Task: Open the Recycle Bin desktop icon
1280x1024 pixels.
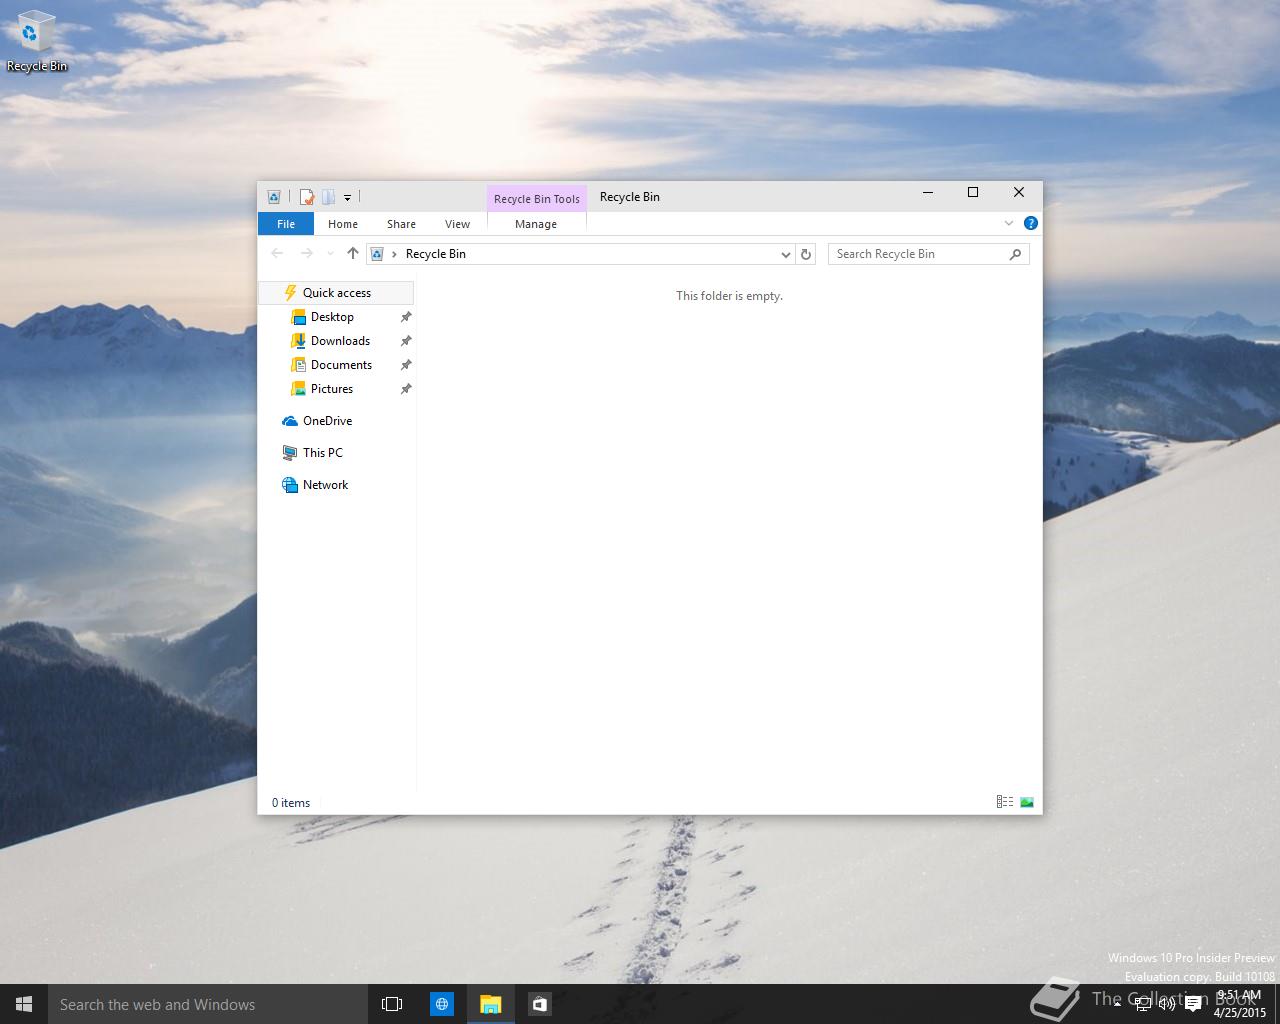Action: (x=36, y=42)
